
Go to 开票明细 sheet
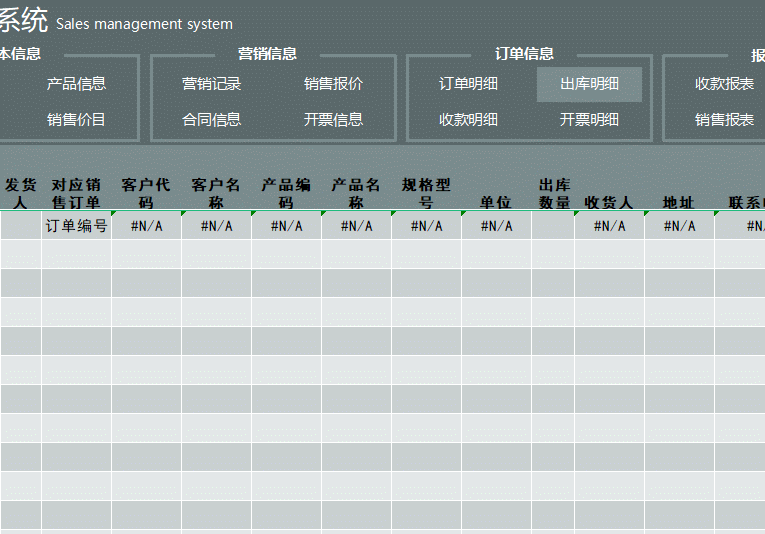(589, 119)
